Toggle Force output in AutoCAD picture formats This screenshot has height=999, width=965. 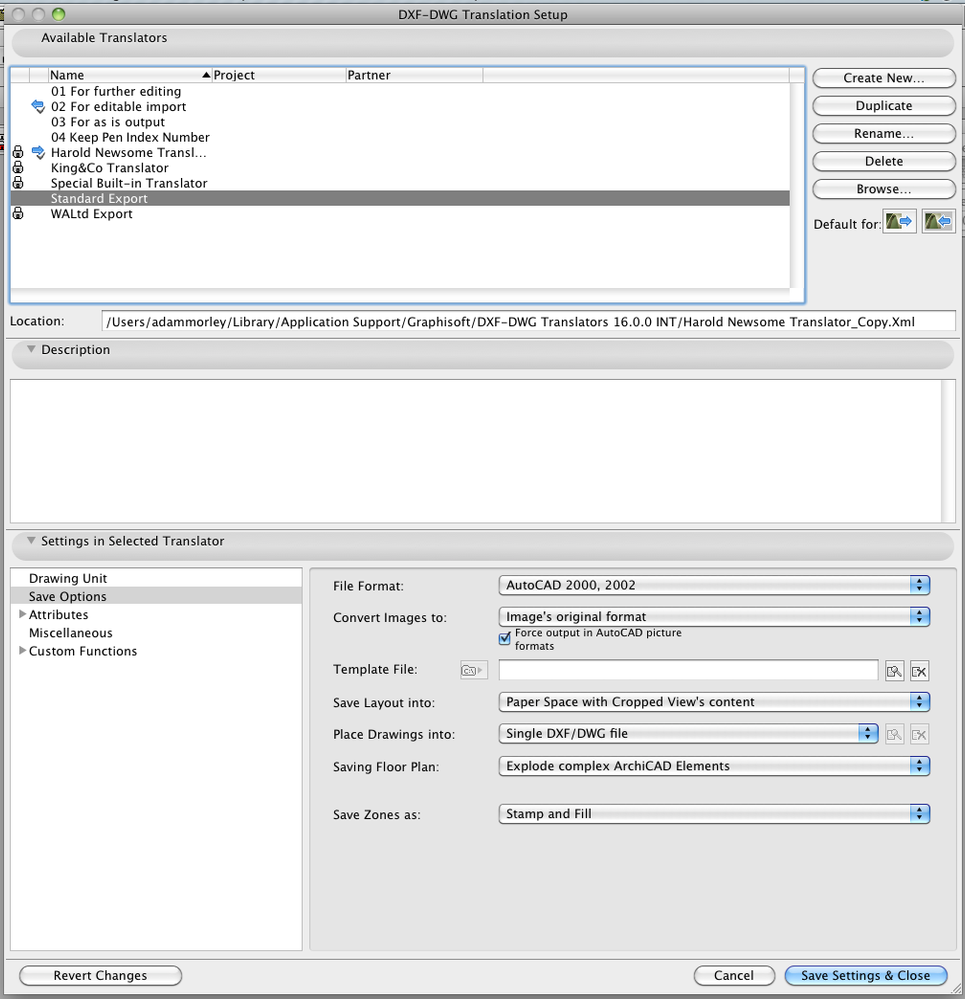click(504, 638)
